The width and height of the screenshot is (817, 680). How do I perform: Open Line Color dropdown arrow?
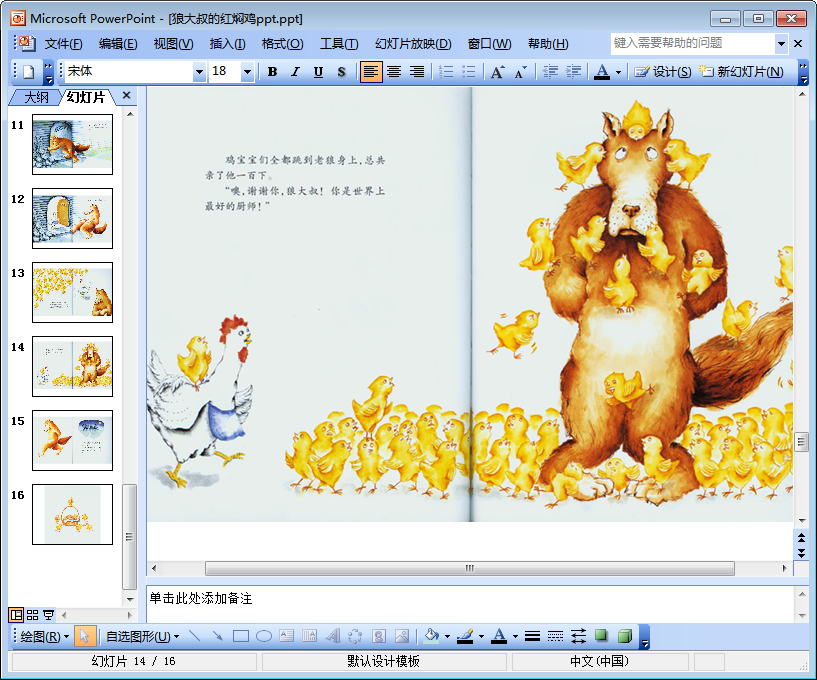point(481,636)
